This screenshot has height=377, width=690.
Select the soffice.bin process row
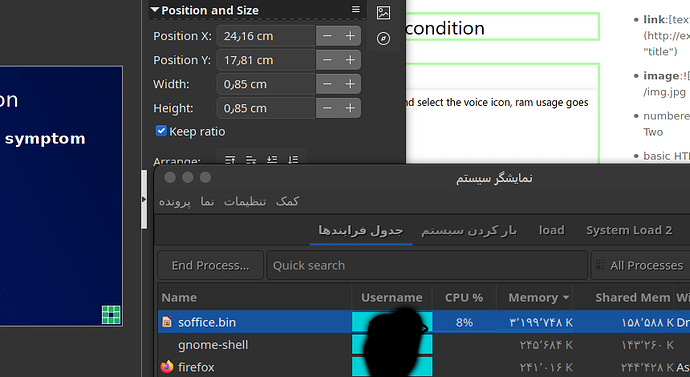coord(424,322)
